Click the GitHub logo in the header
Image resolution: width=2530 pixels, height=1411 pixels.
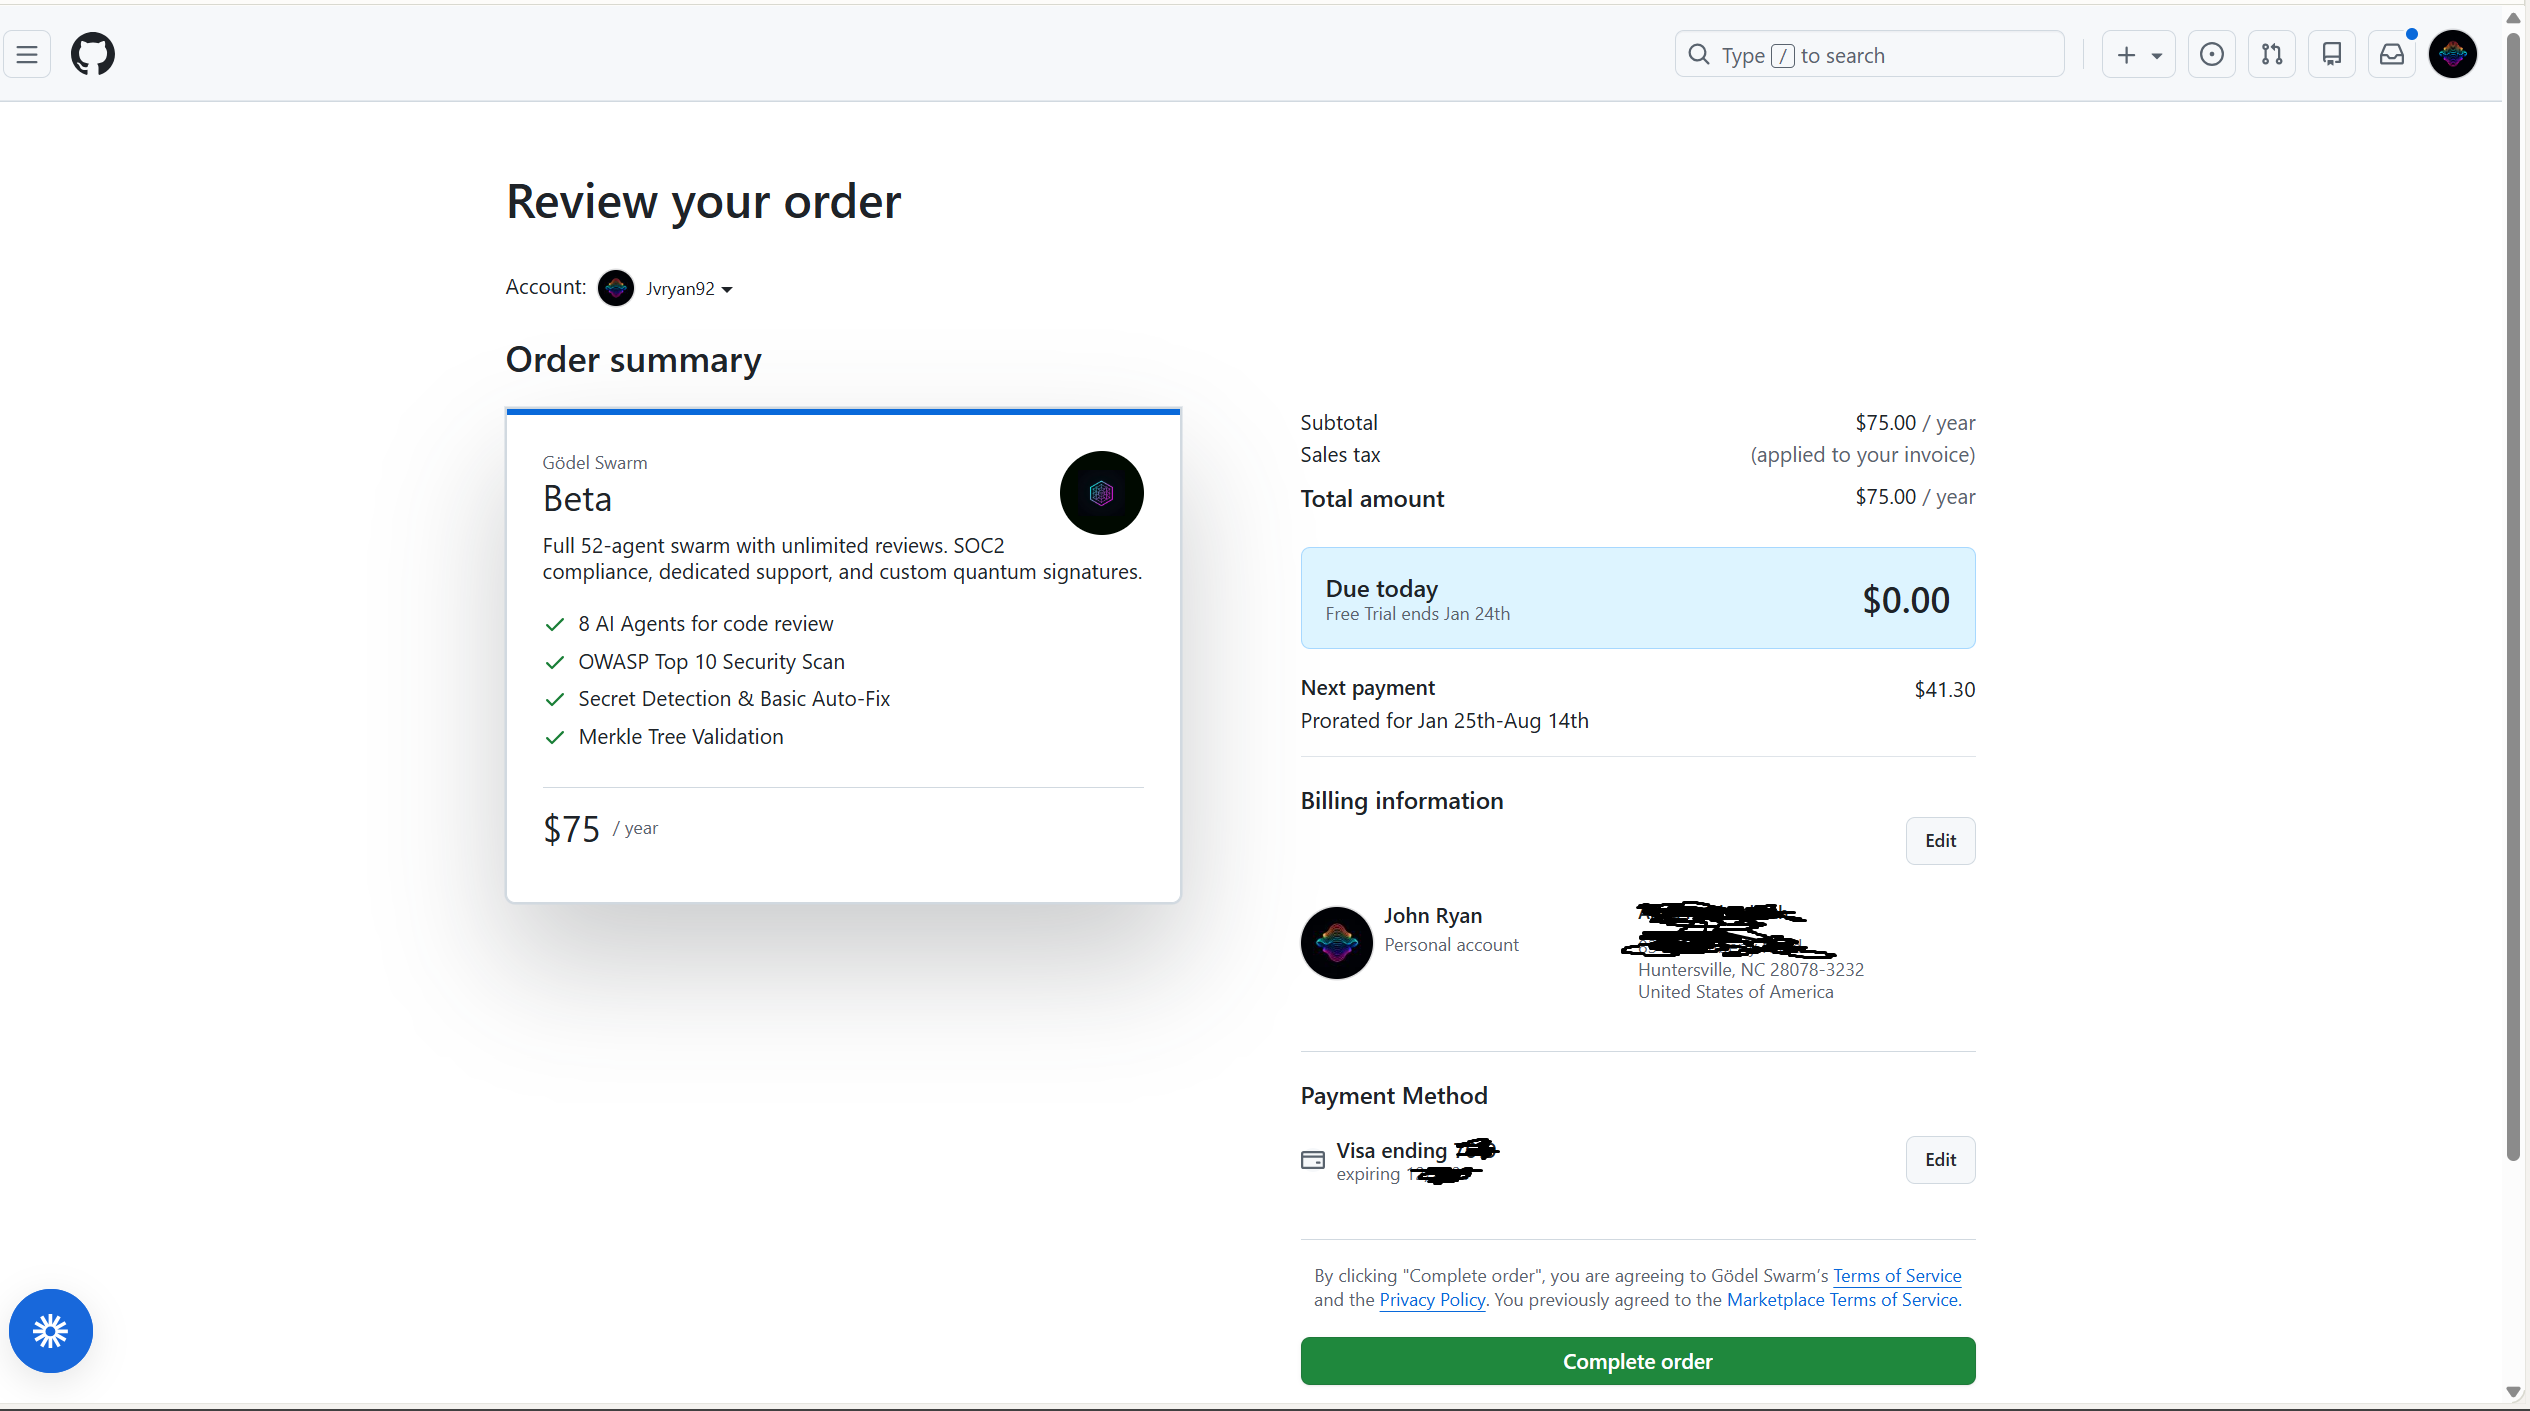[93, 54]
